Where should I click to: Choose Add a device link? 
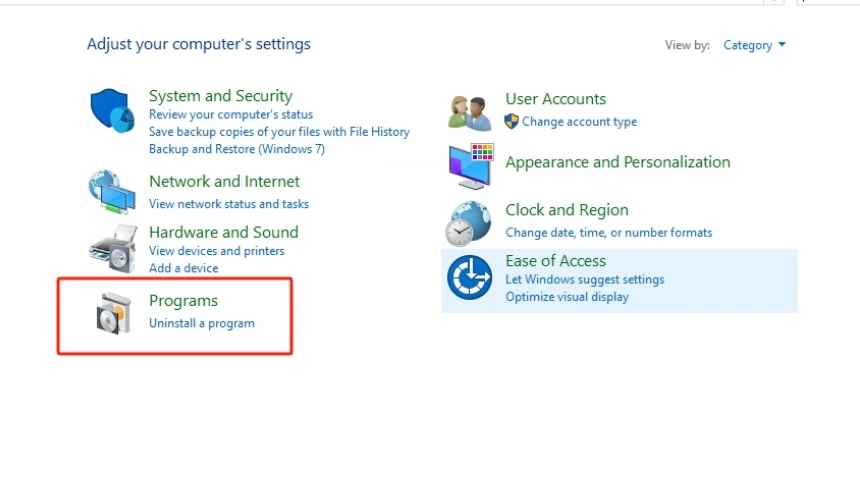click(x=183, y=268)
